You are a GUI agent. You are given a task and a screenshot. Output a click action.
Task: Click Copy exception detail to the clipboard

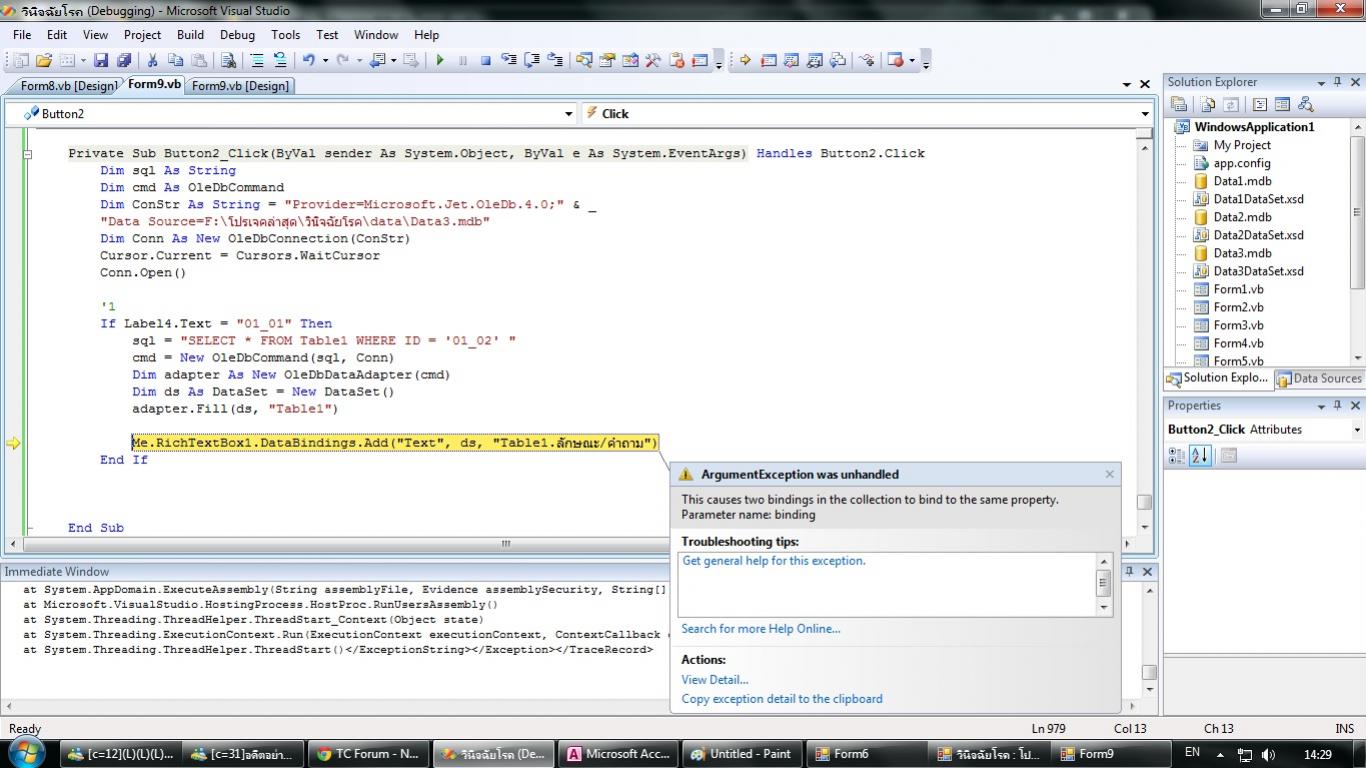(781, 699)
